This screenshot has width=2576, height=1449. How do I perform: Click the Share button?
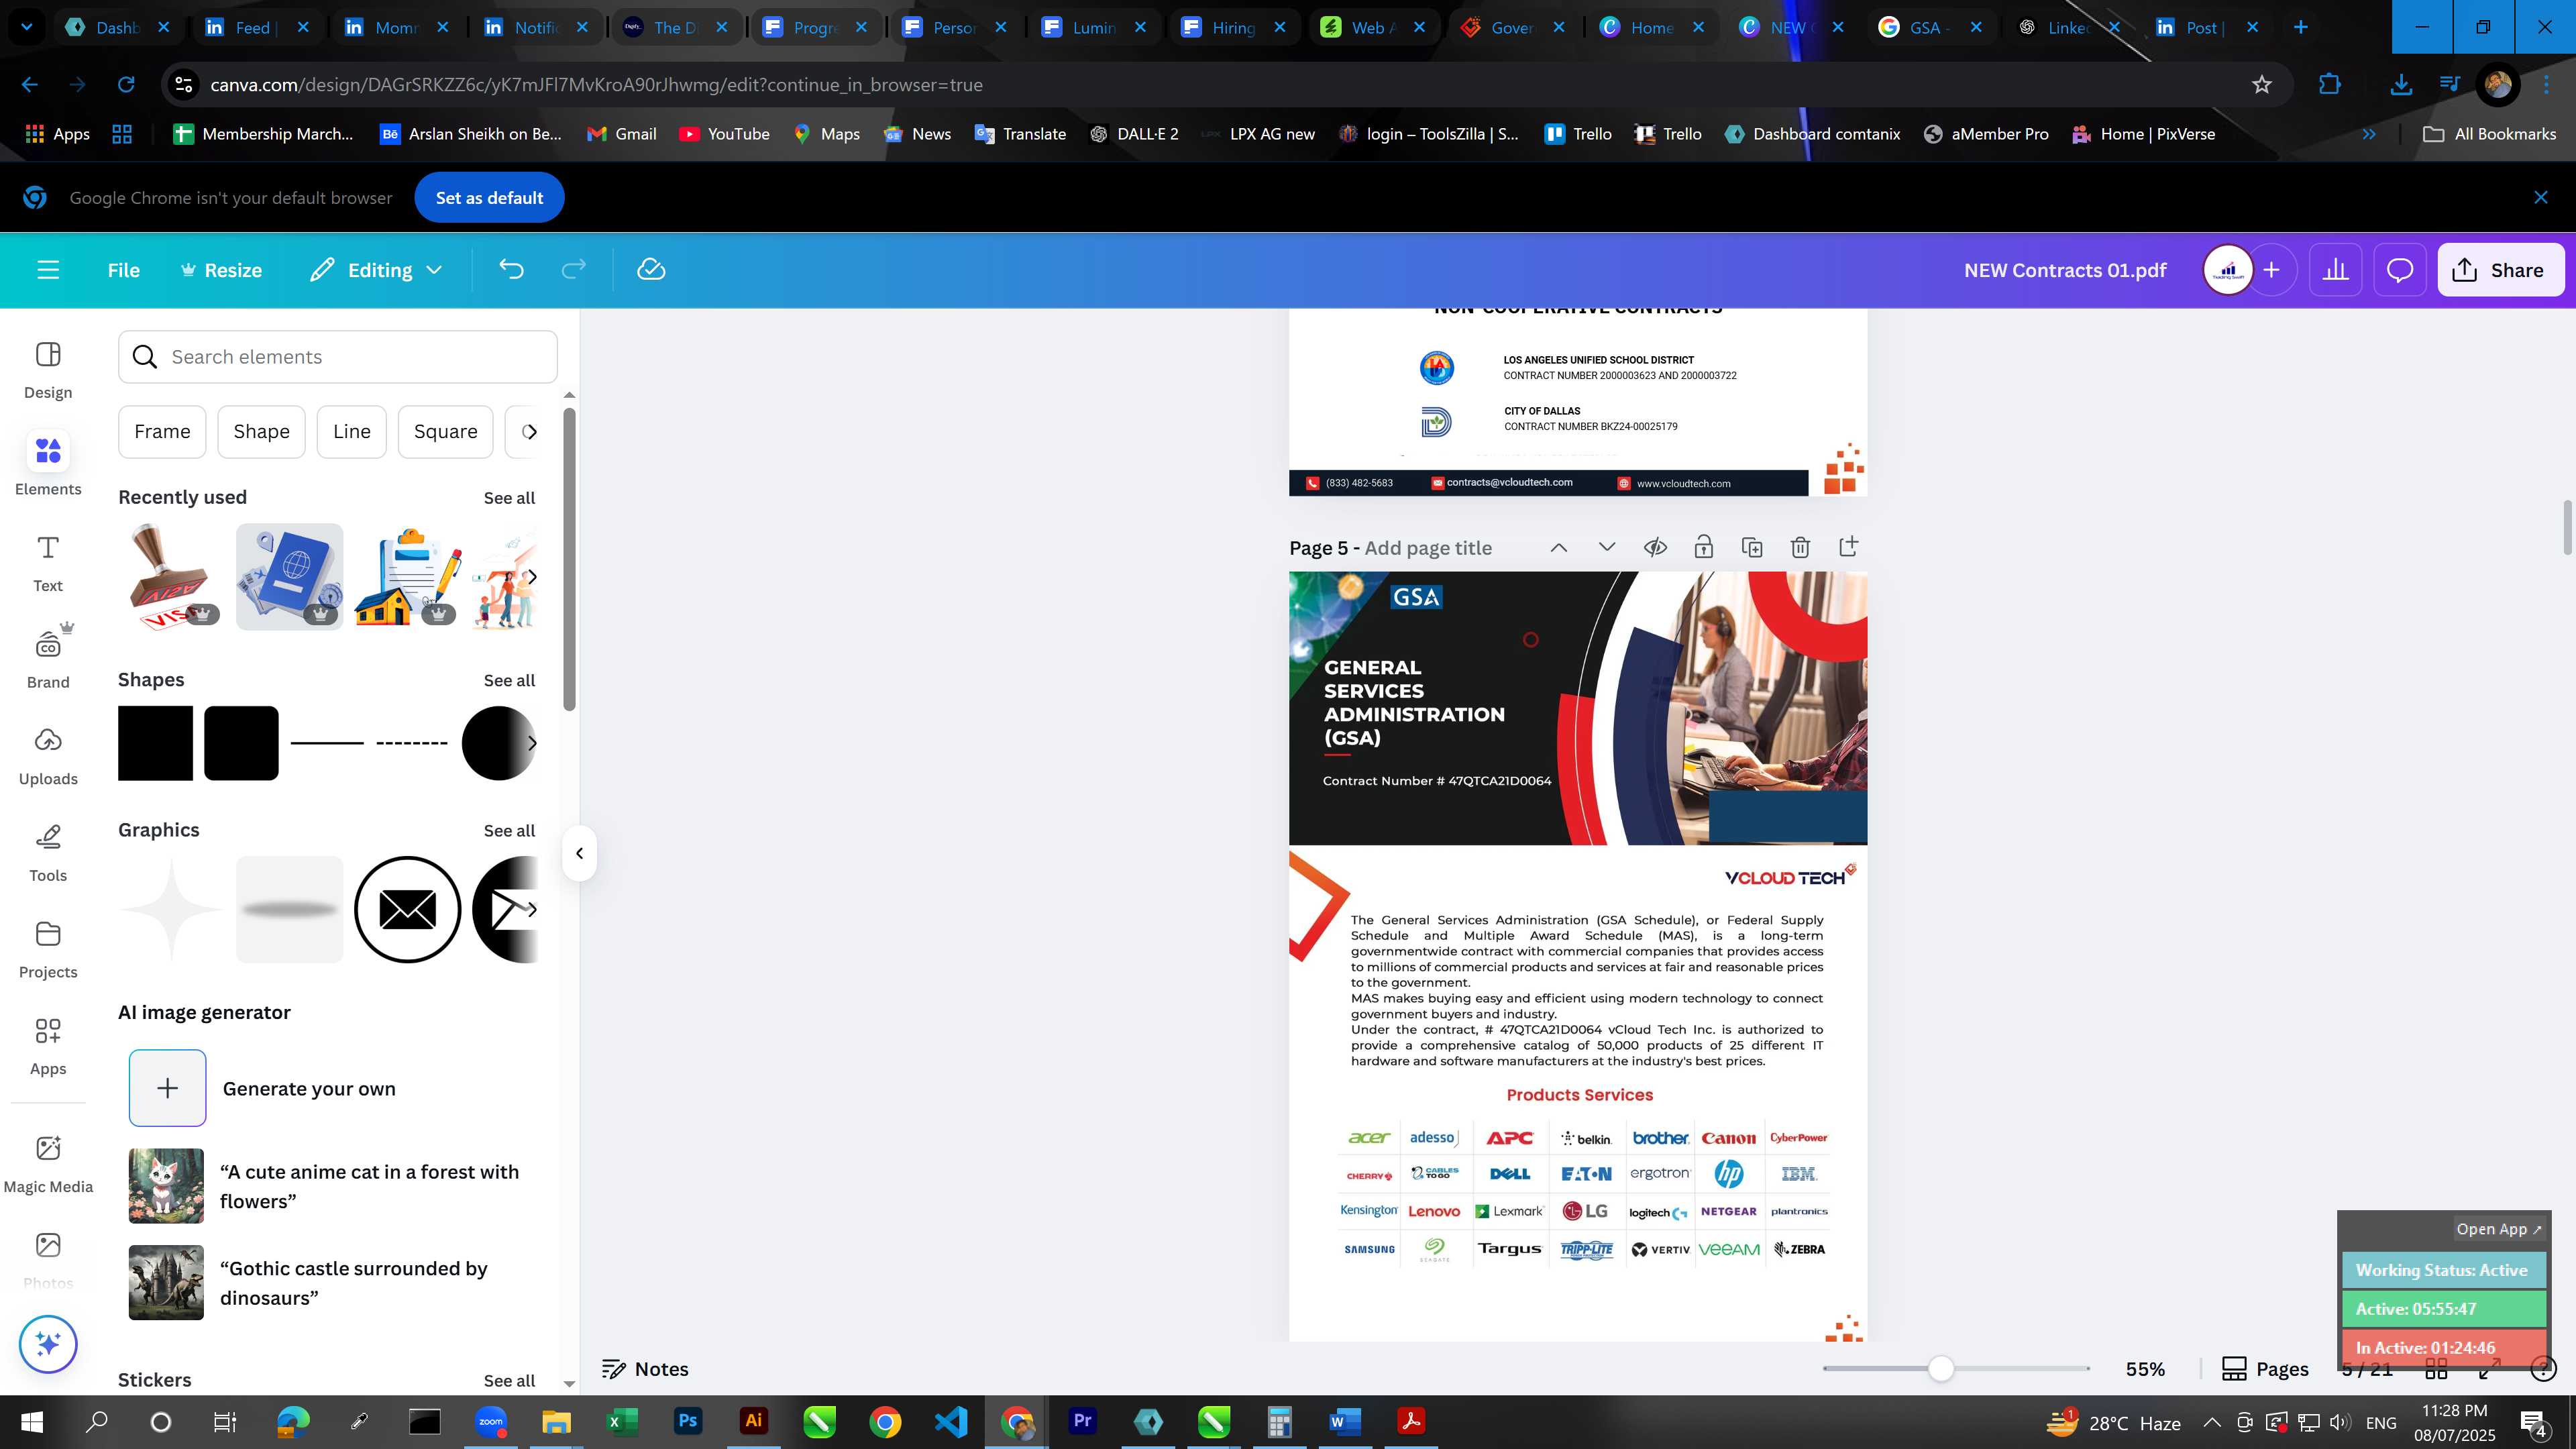2500,270
